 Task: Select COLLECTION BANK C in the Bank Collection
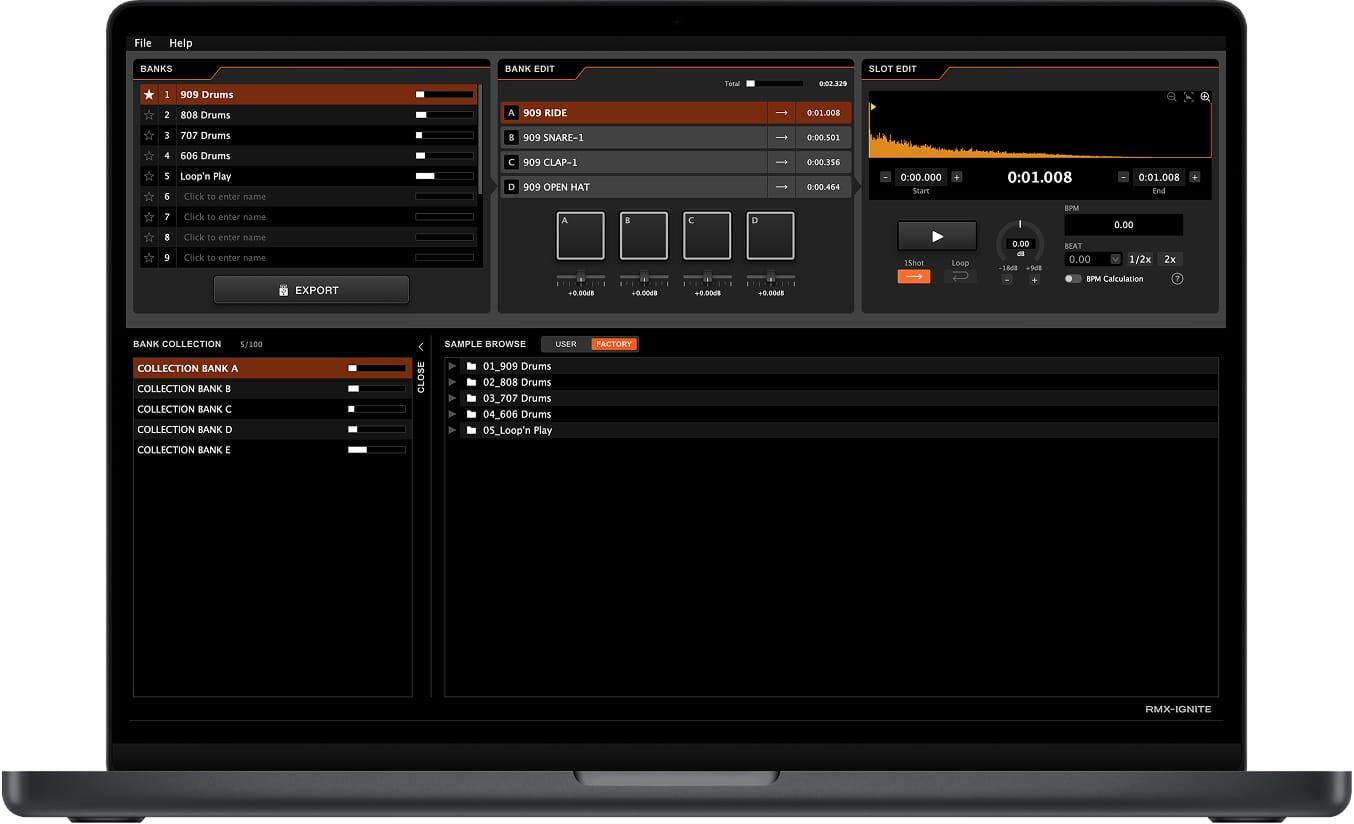[272, 409]
